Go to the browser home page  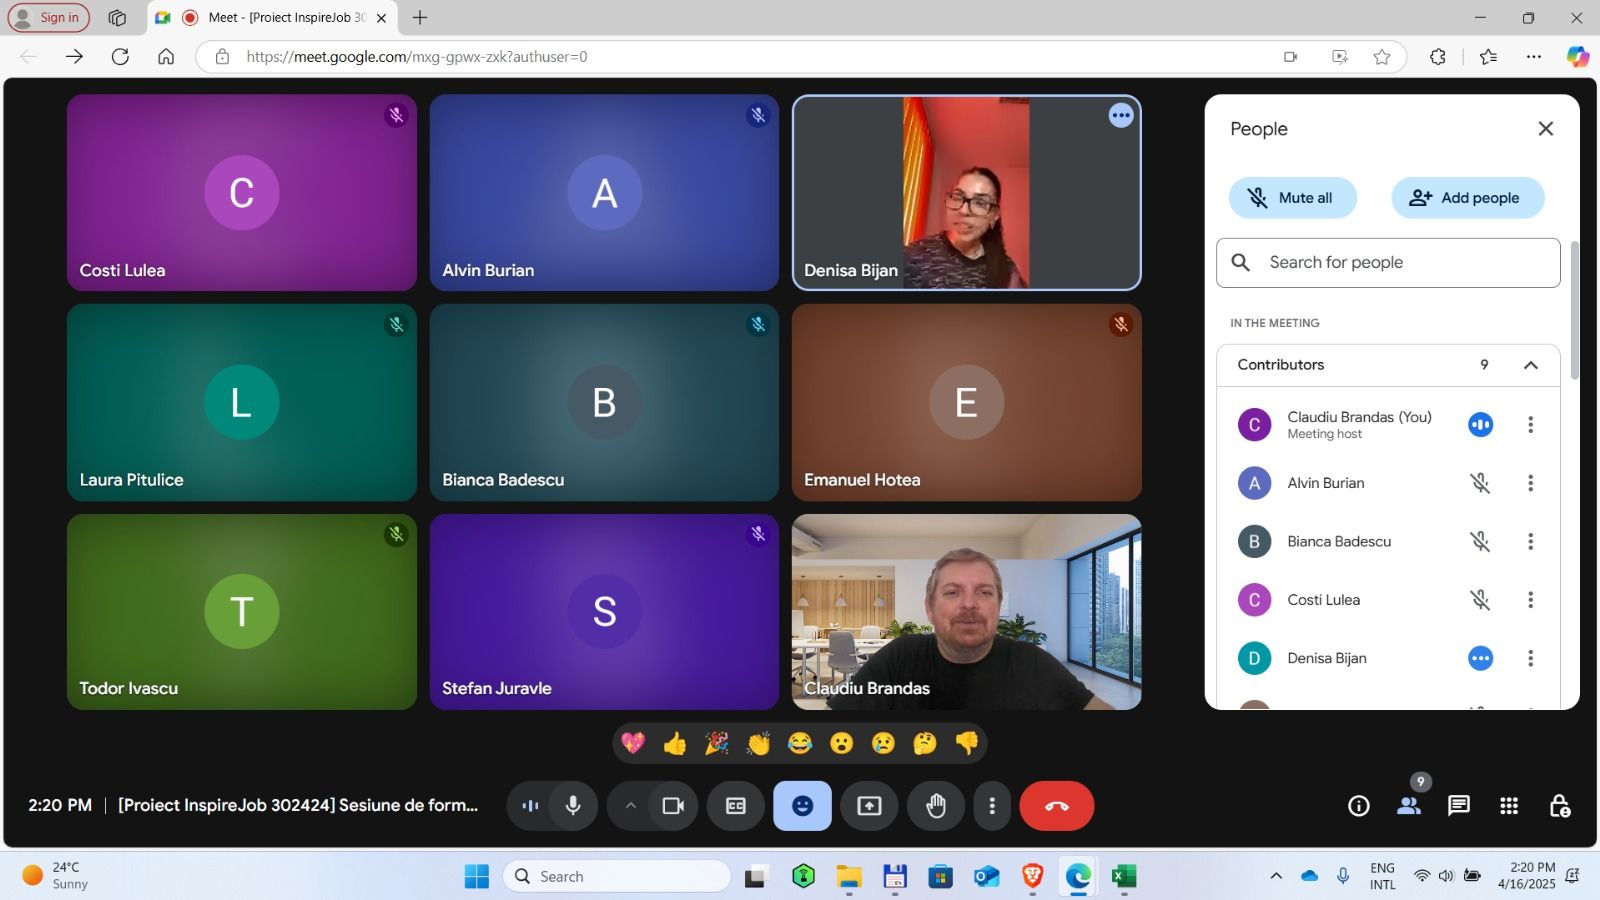point(166,57)
